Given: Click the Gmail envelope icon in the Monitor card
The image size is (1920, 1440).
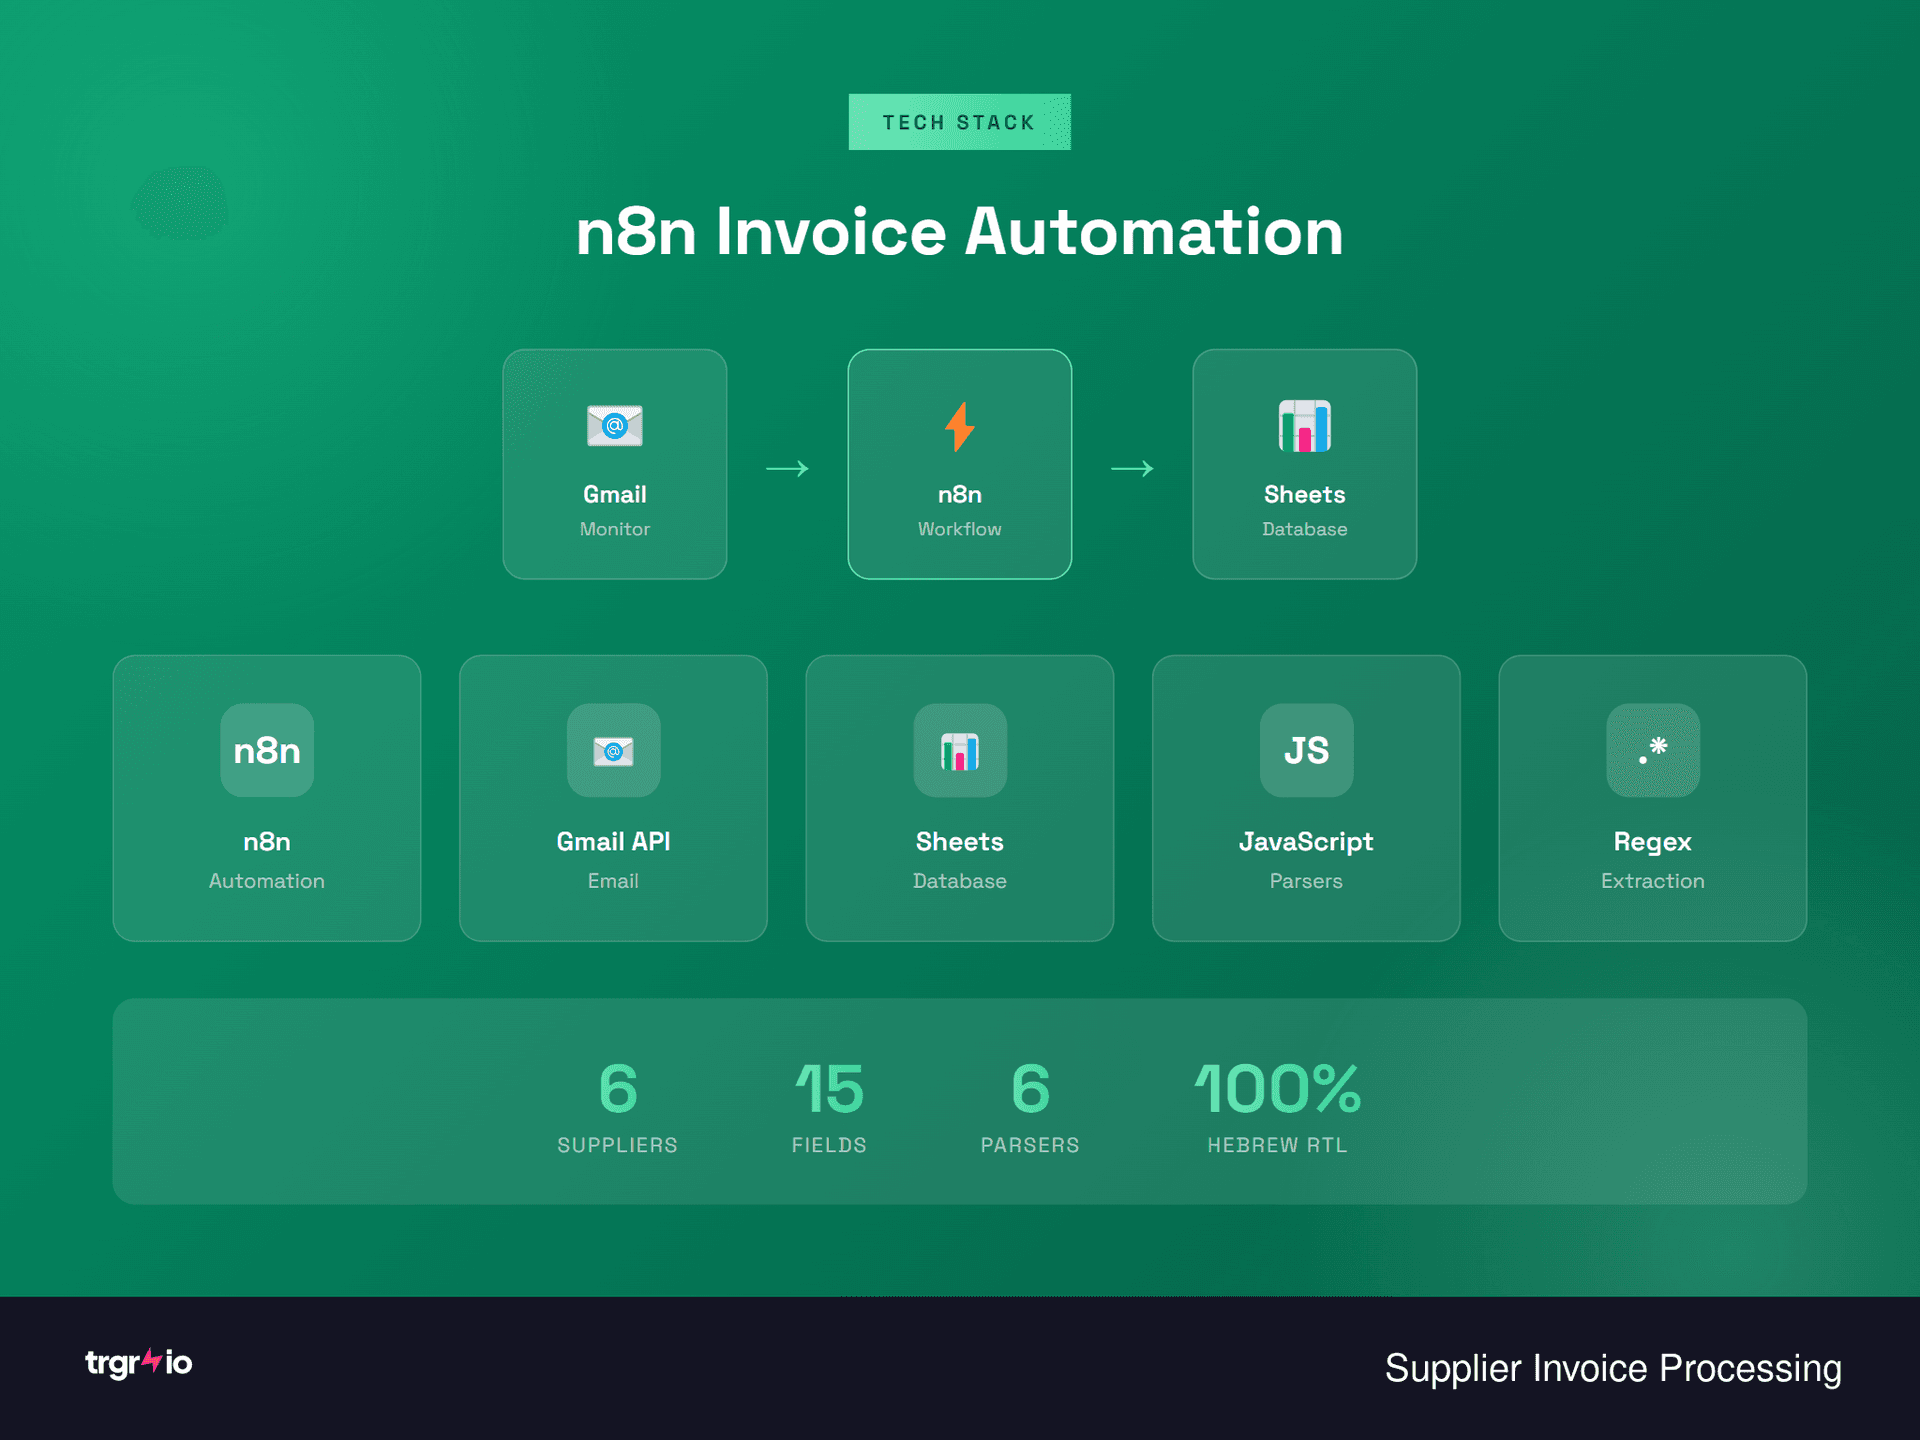Looking at the screenshot, I should tap(614, 428).
